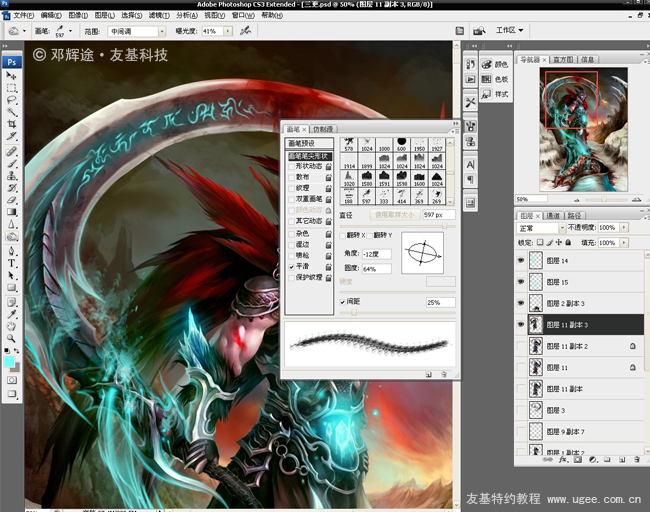Screen dimensions: 650x512
Task: Open the 滤镜 Filter menu
Action: pyautogui.click(x=159, y=15)
